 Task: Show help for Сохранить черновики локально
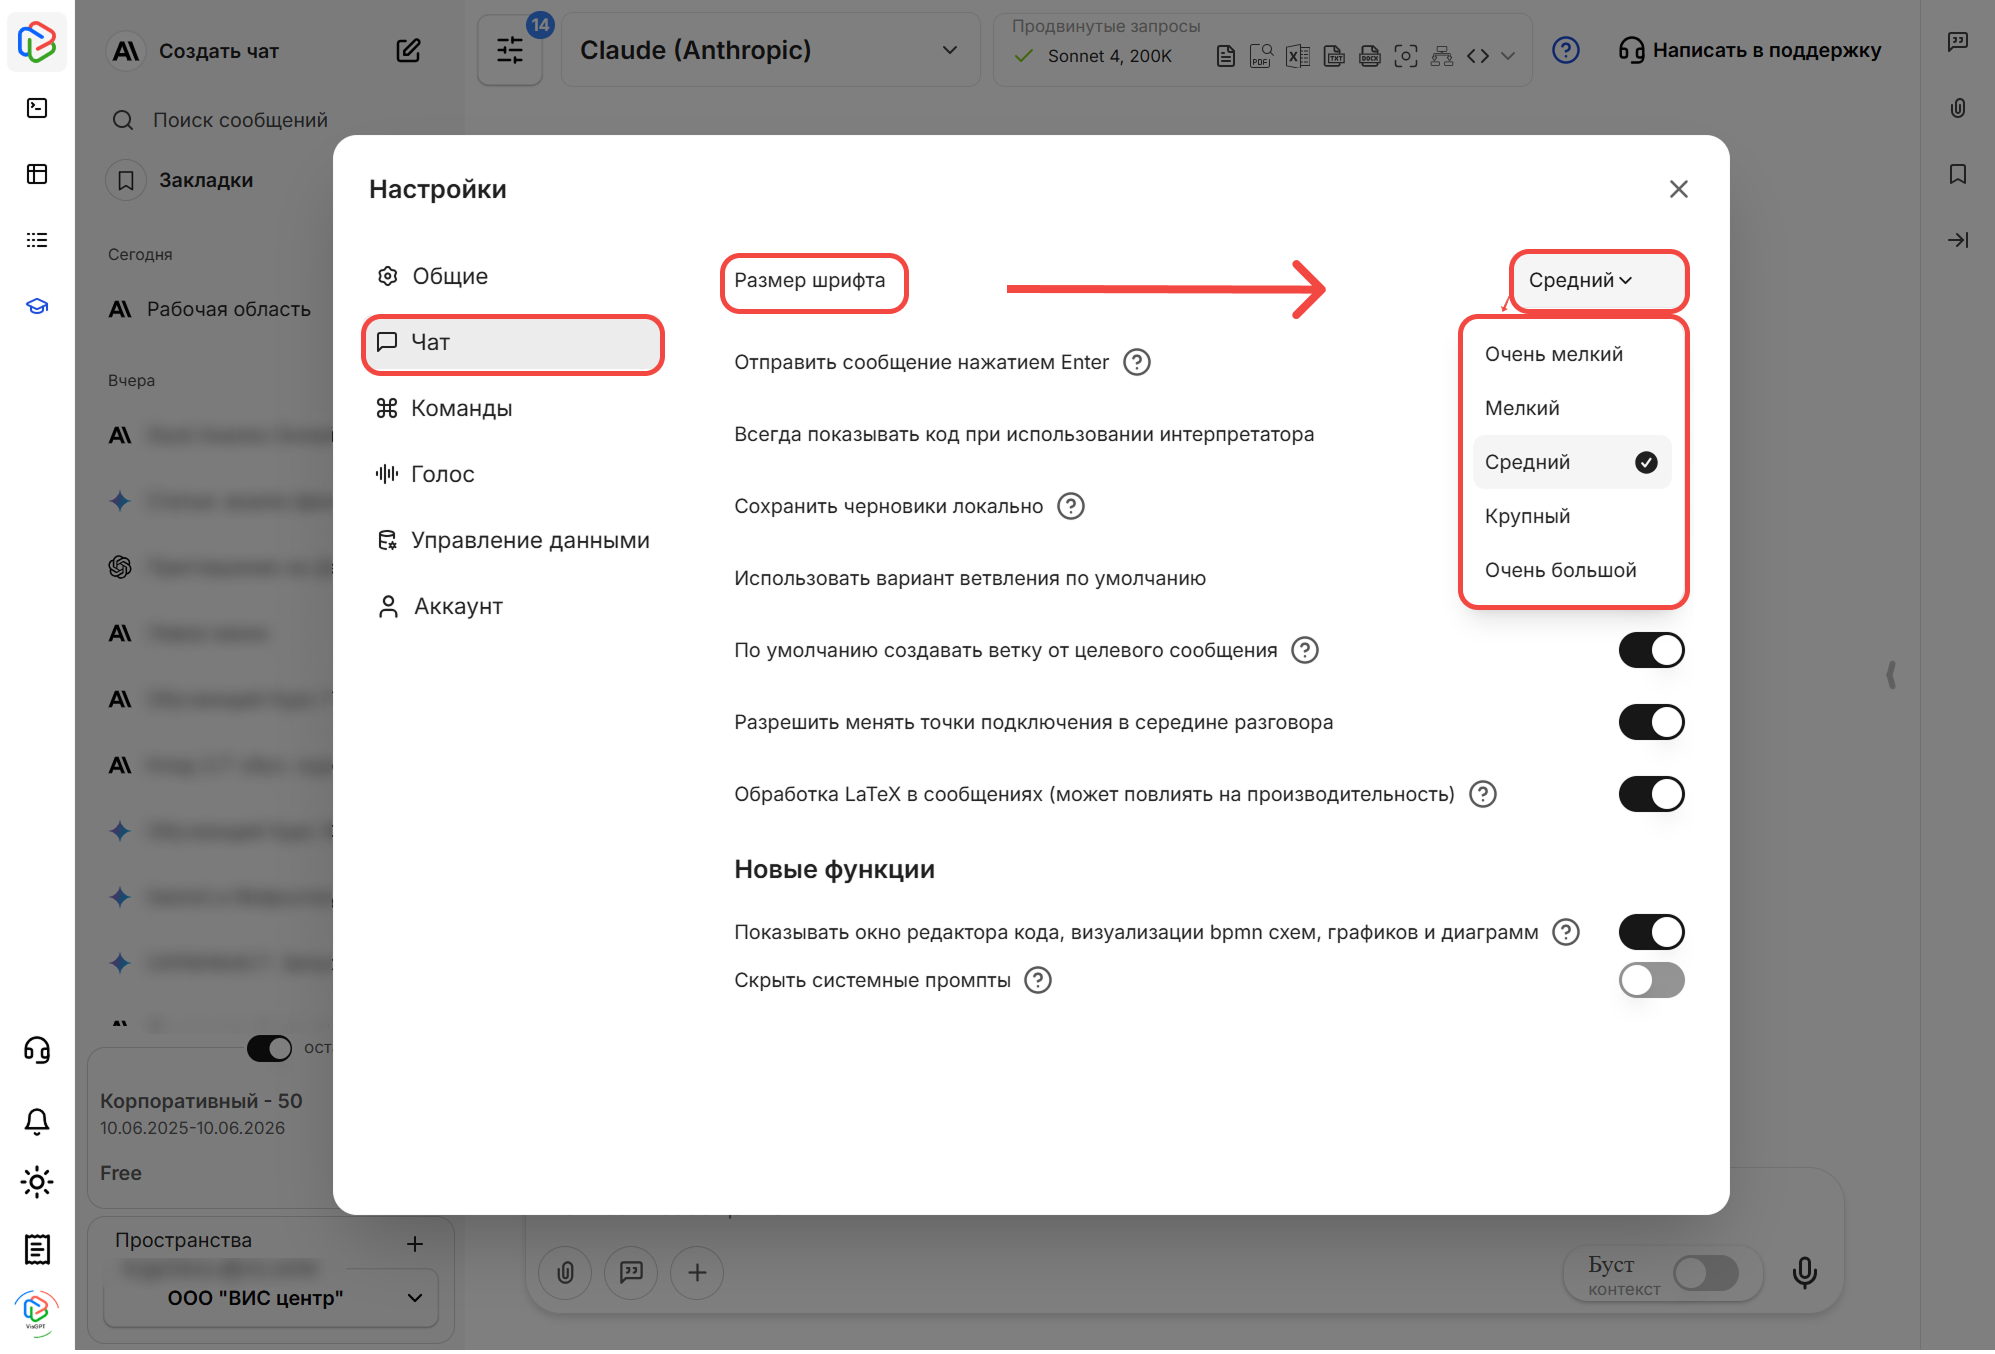1071,506
